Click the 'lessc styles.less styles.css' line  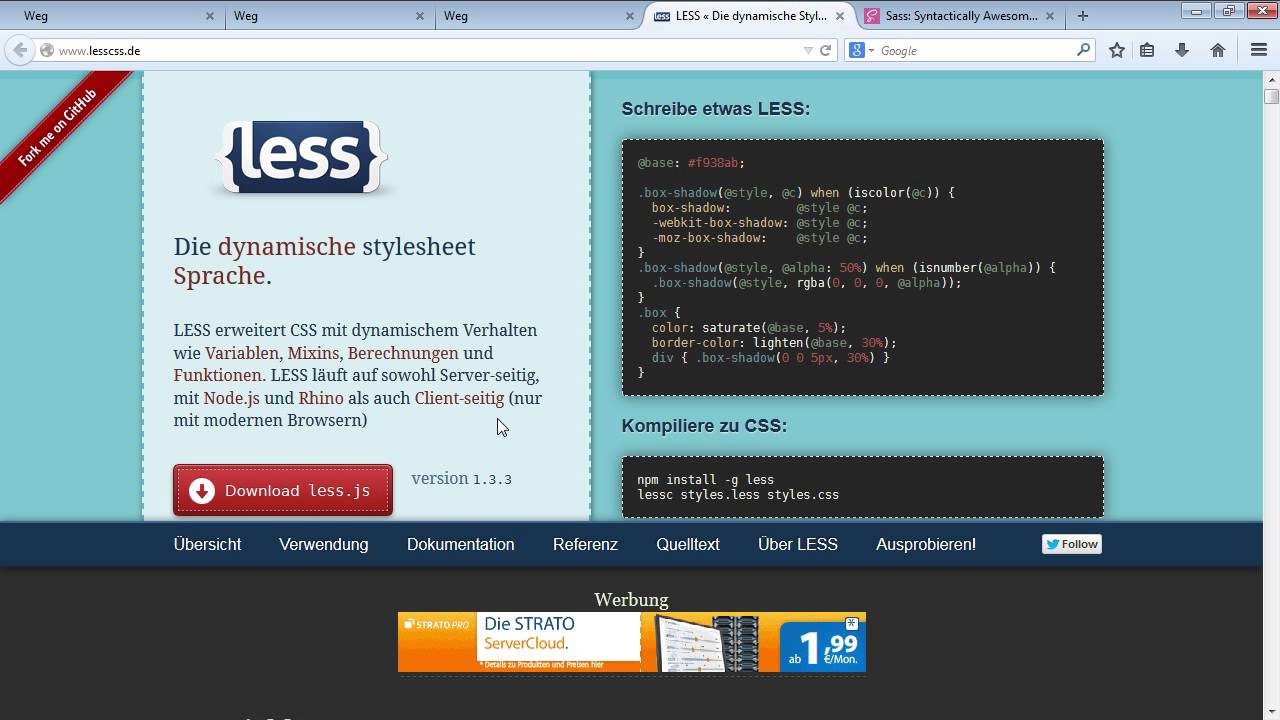pos(738,495)
